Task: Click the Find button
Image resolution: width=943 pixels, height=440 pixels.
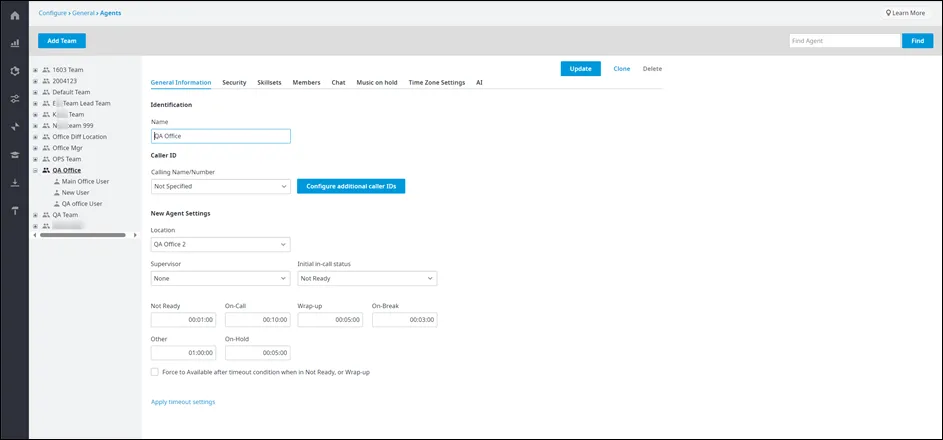Action: pyautogui.click(x=918, y=40)
